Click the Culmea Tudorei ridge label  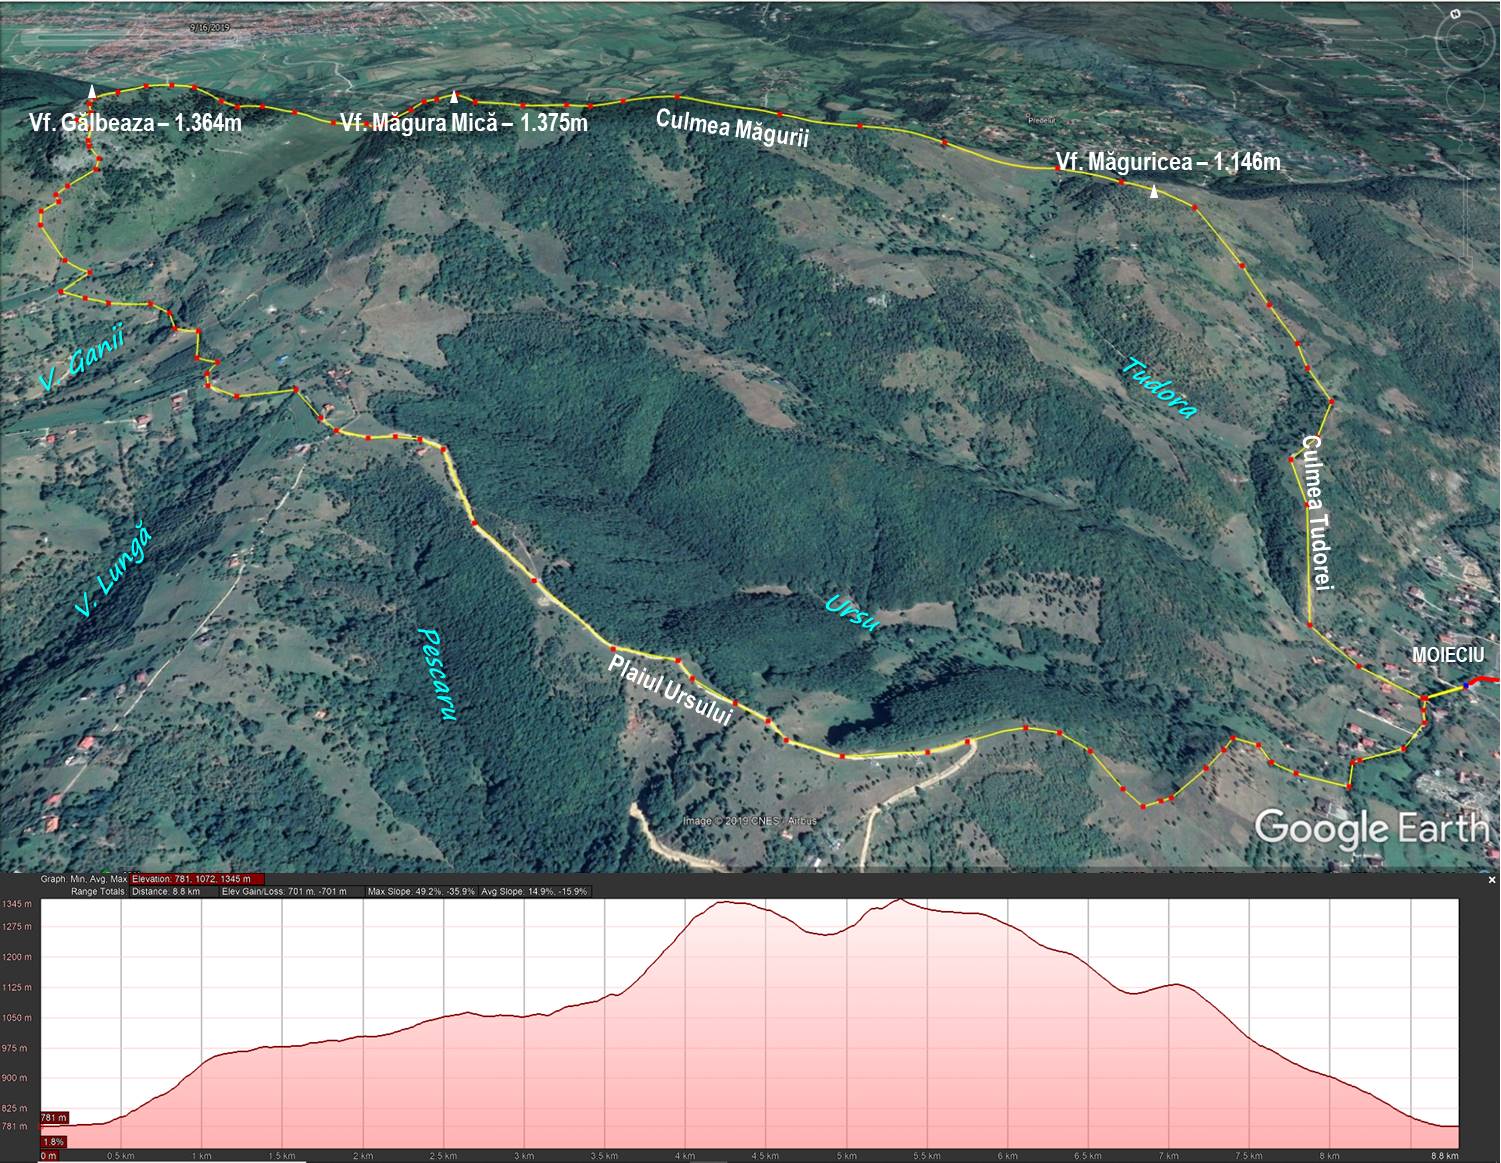point(1315,513)
